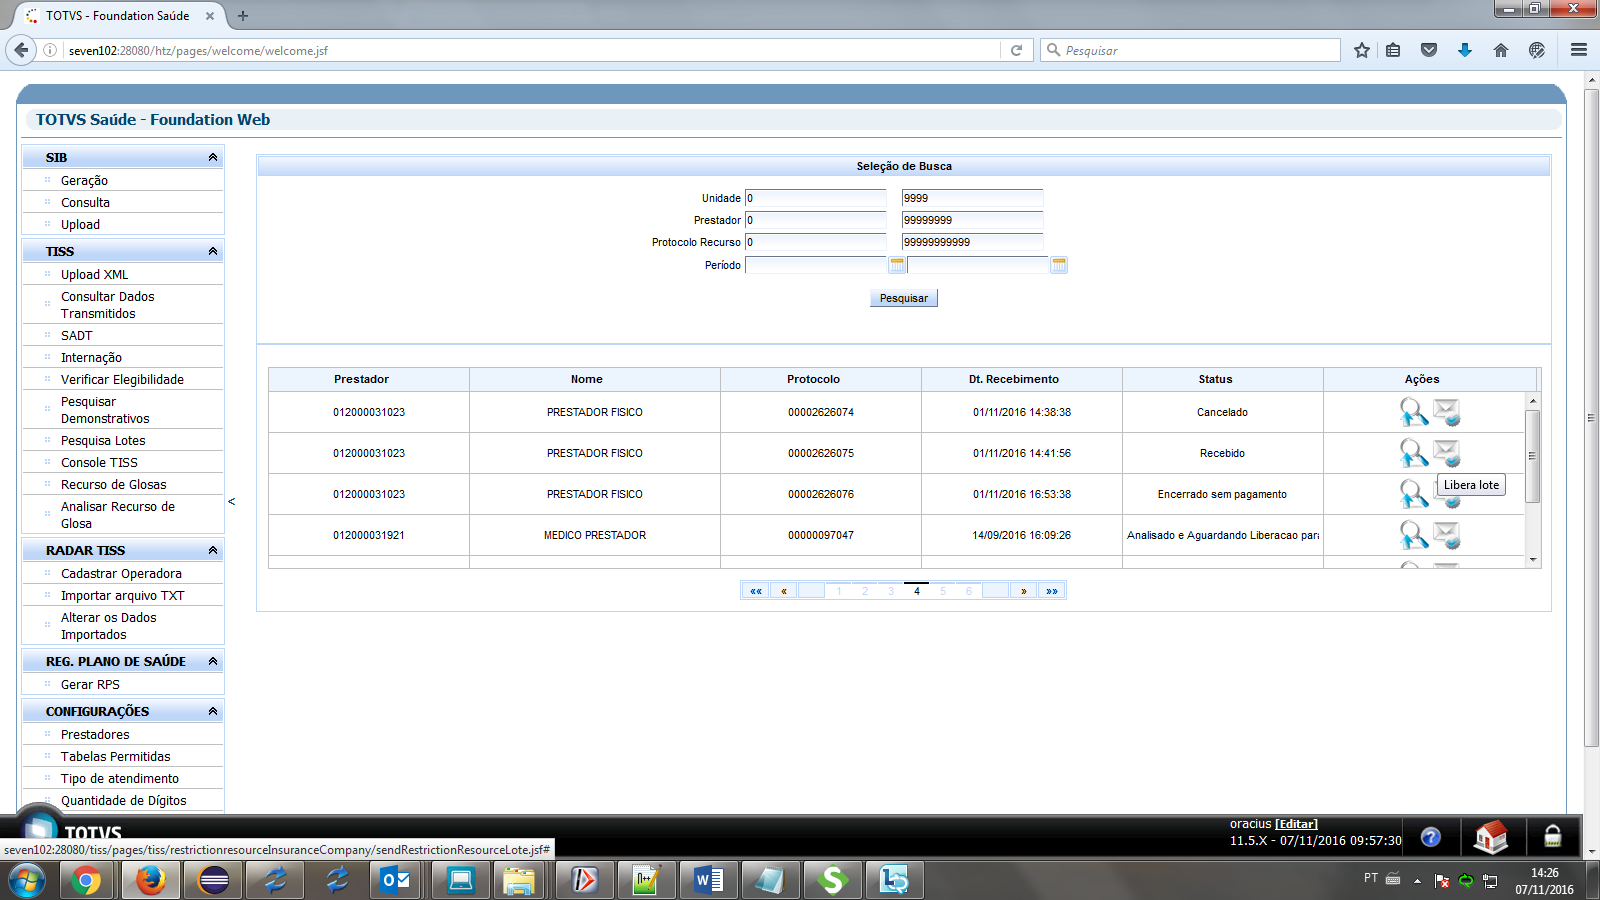This screenshot has height=900, width=1600.
Task: Jump to results page 5
Action: [943, 591]
